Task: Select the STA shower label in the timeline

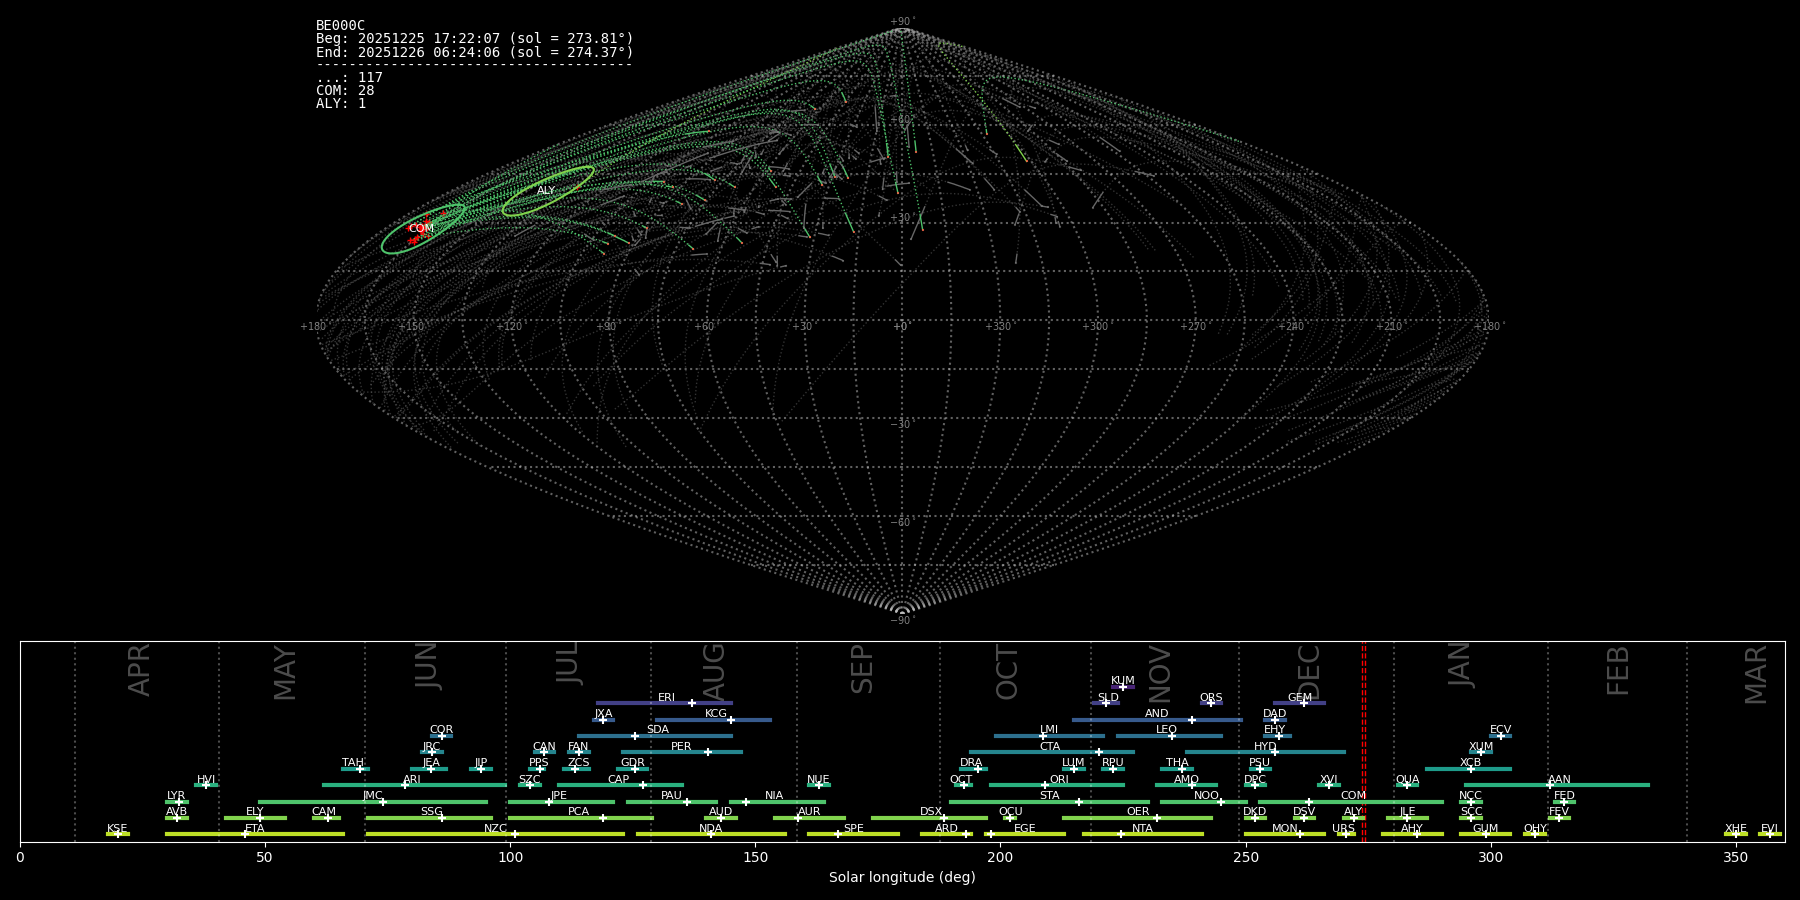Action: (1049, 796)
